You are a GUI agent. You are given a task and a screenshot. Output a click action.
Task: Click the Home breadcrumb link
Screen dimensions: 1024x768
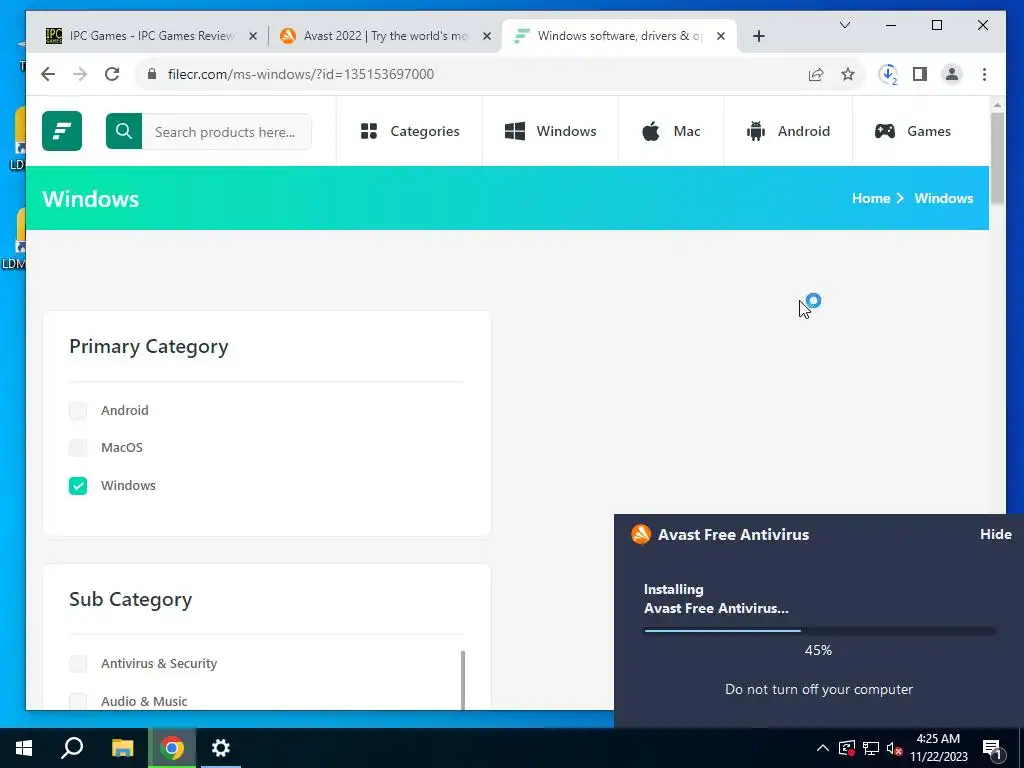871,199
